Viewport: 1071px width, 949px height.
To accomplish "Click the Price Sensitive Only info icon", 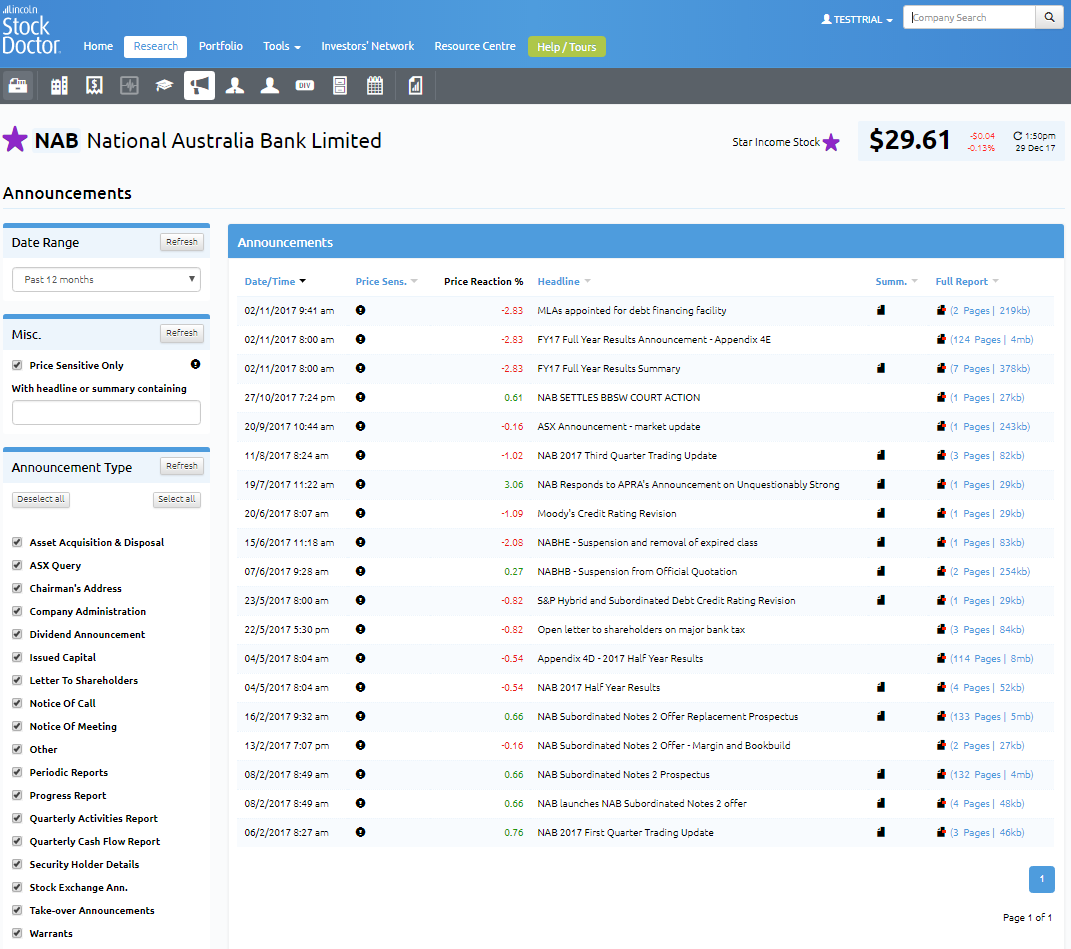I will (x=195, y=364).
